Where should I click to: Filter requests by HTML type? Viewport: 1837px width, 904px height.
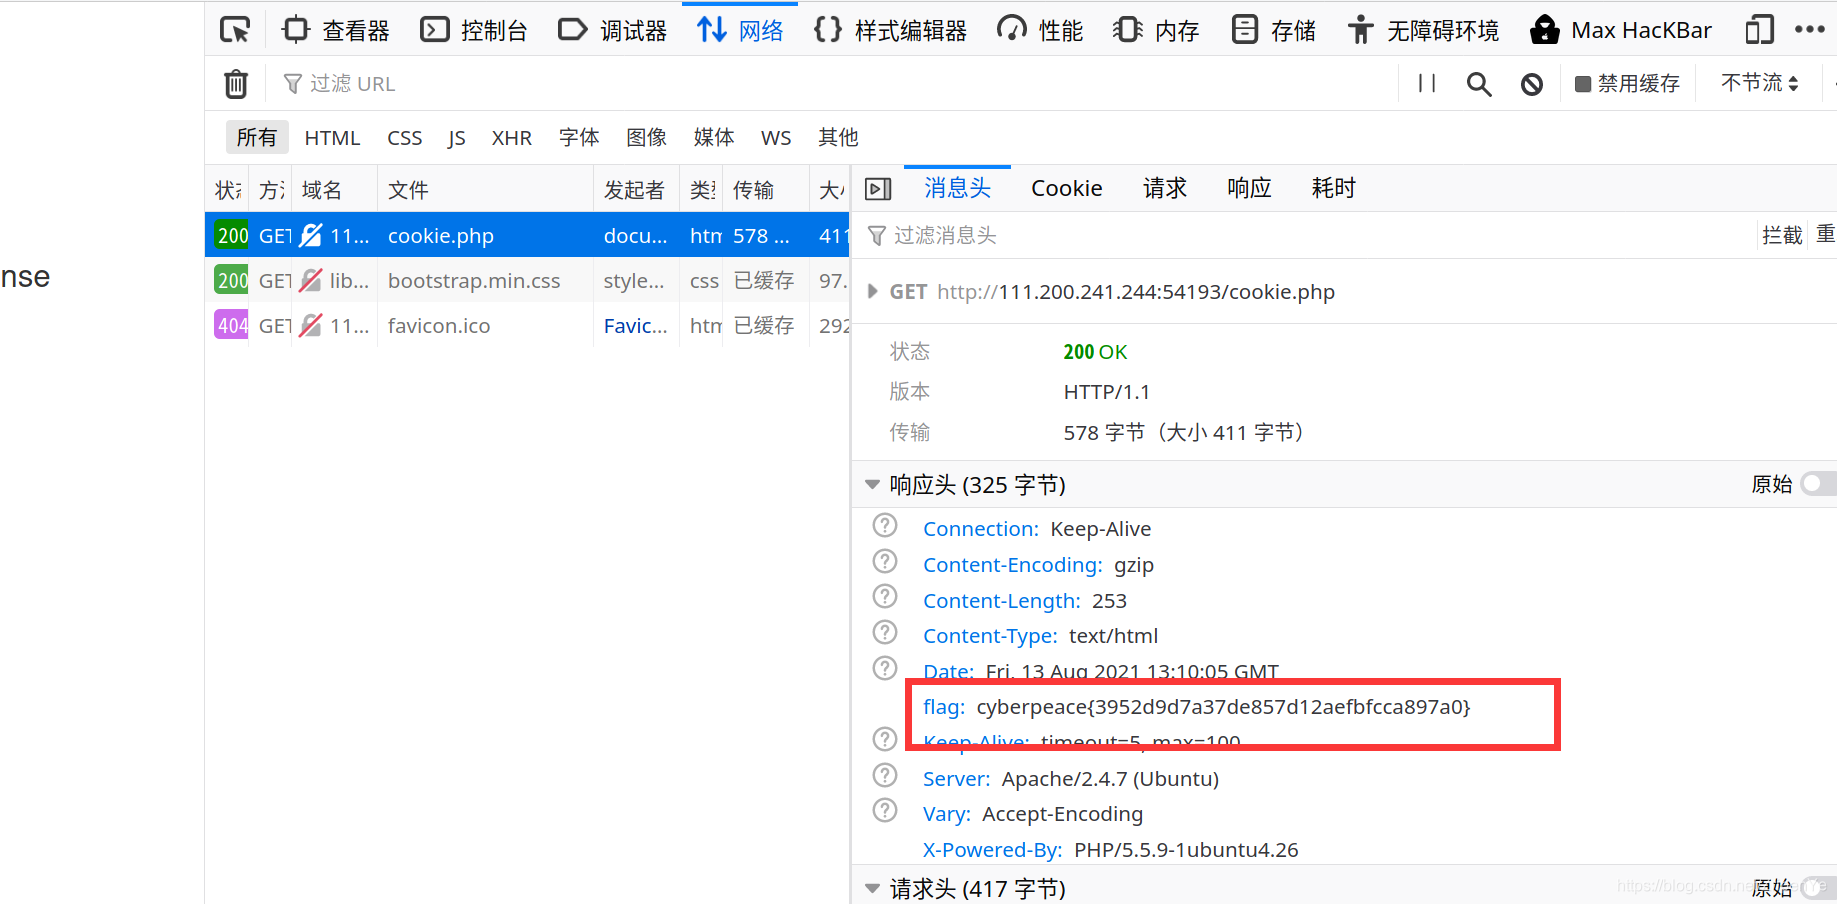pyautogui.click(x=332, y=138)
